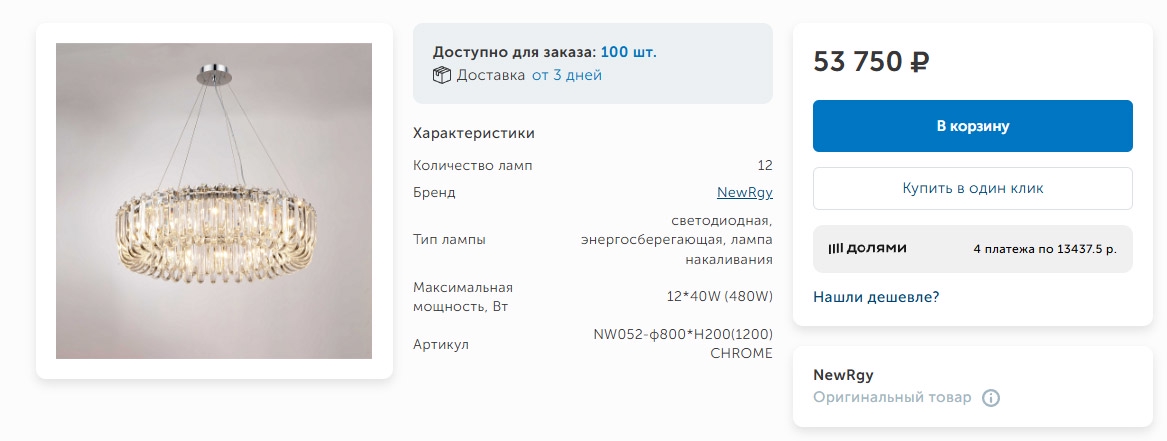The height and width of the screenshot is (441, 1167).
Task: Click the Количество ламп row label
Action: (x=472, y=166)
